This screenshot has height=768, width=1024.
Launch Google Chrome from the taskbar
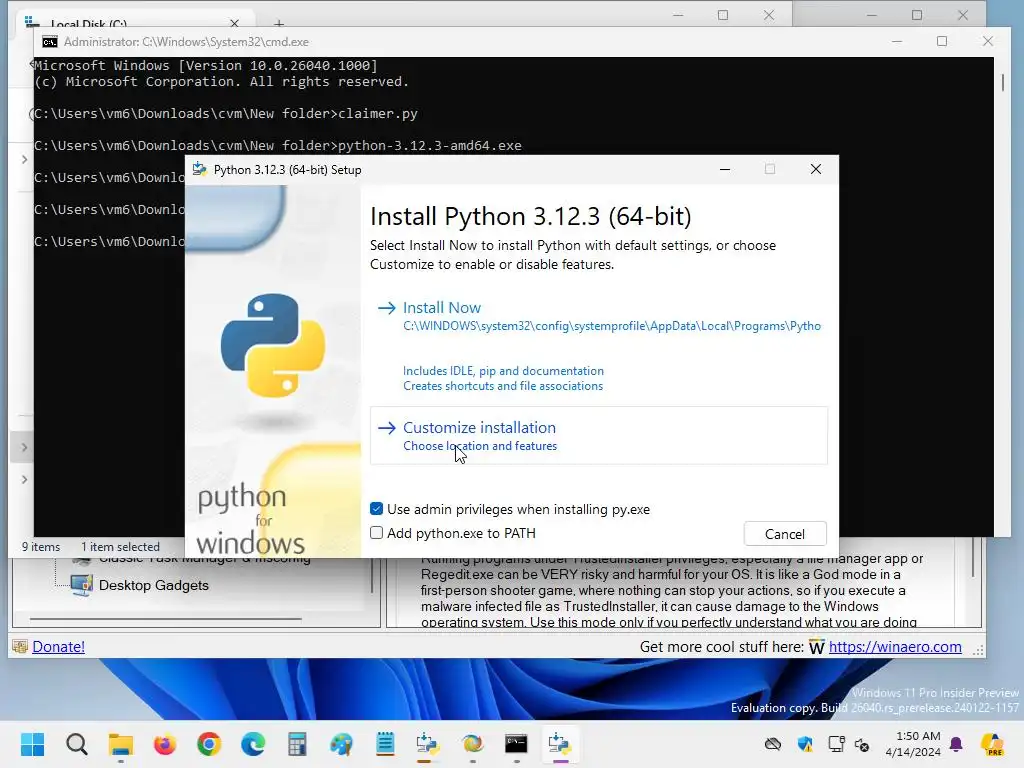pos(209,744)
